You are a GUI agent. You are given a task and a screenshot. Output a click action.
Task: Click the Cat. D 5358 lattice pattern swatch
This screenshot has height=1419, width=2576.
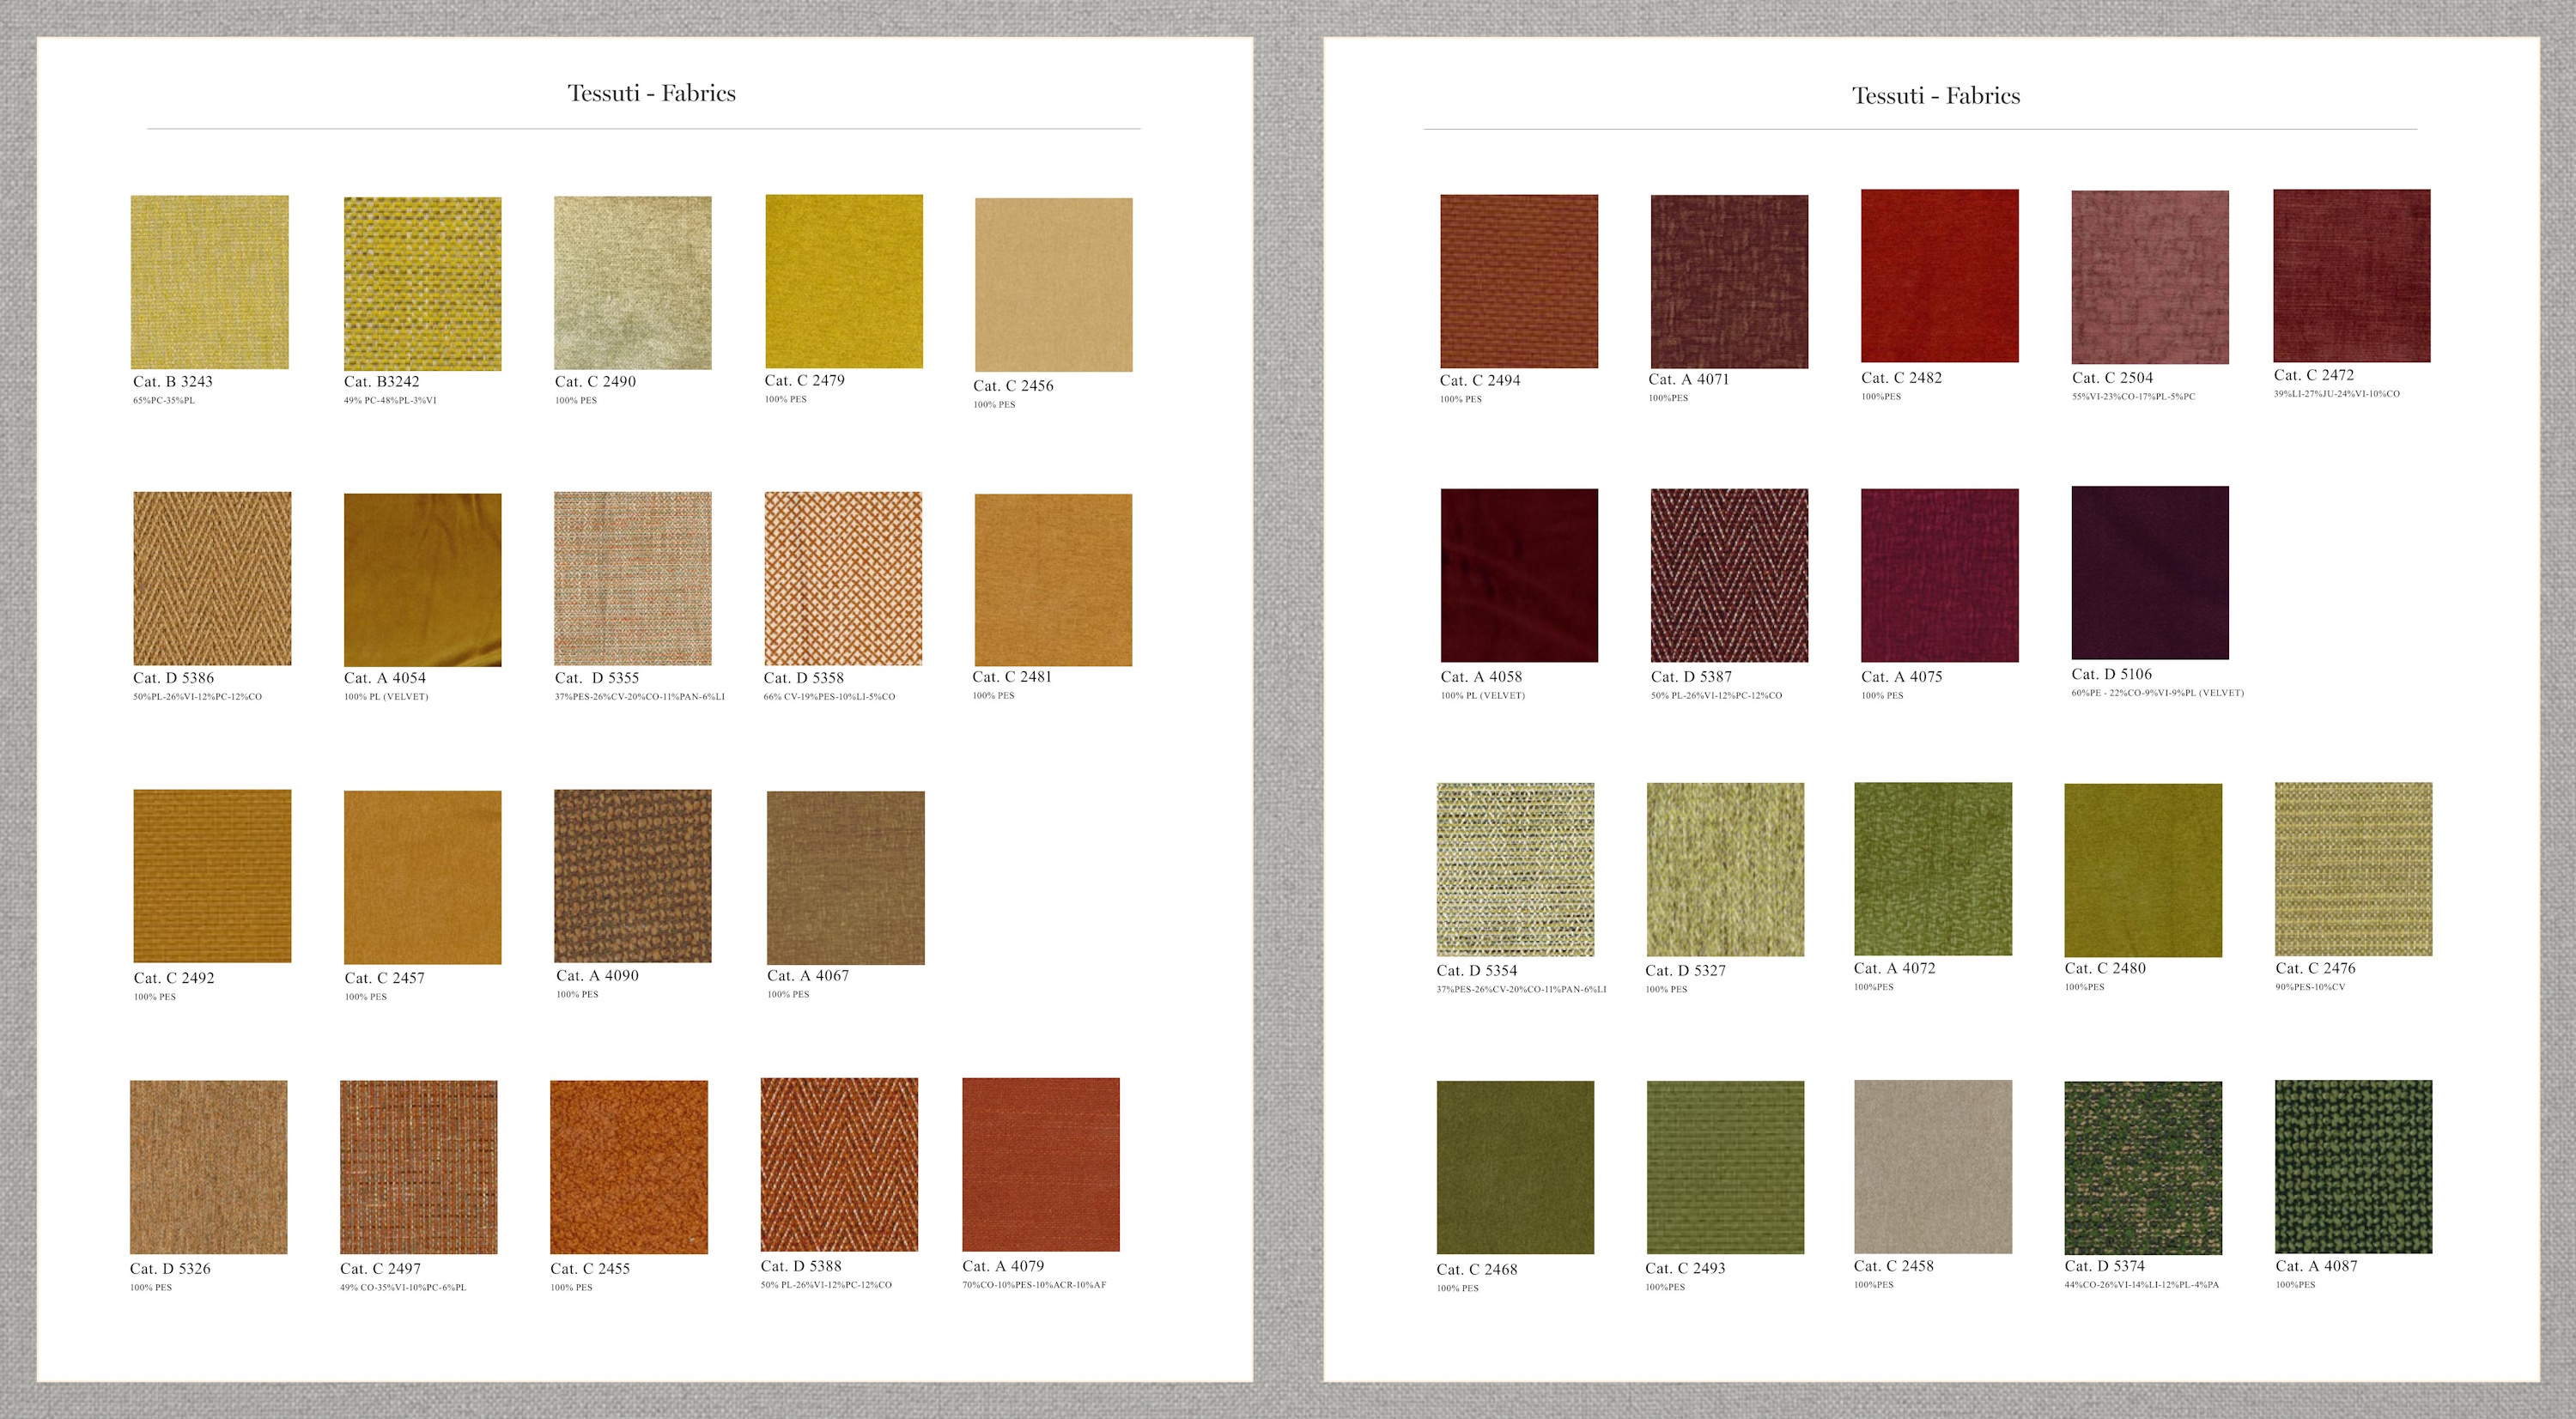click(x=843, y=578)
